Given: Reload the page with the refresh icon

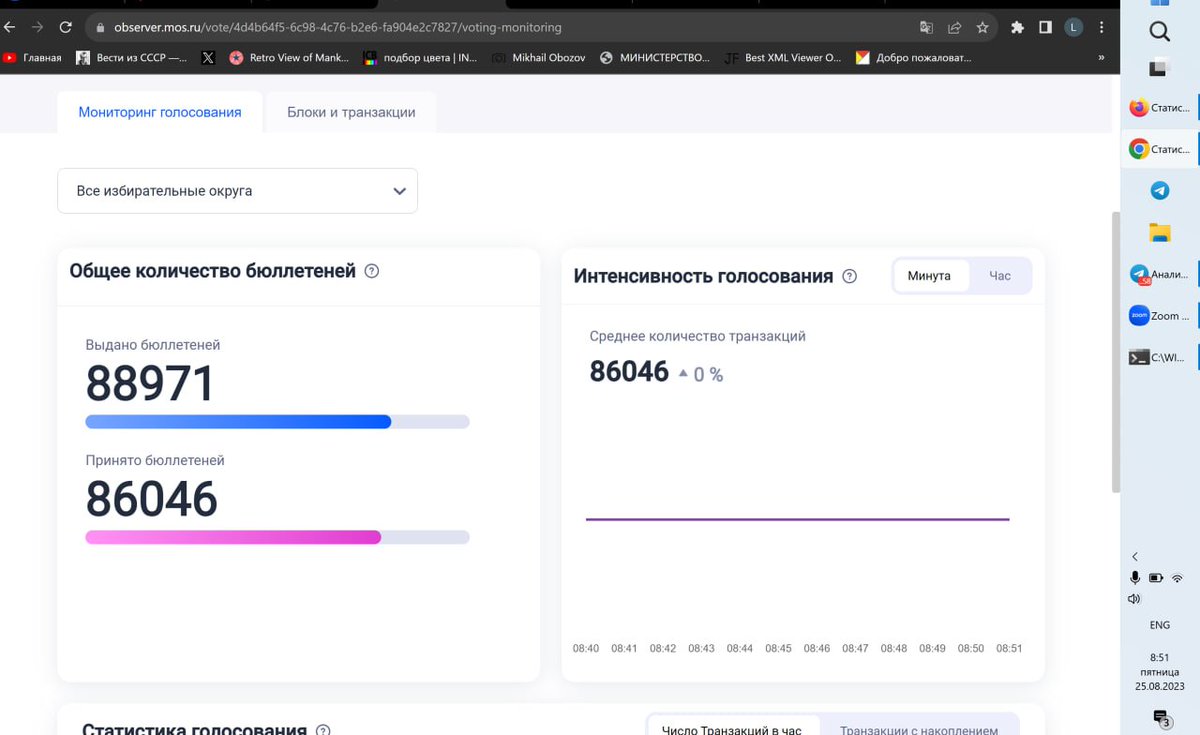Looking at the screenshot, I should (x=66, y=27).
